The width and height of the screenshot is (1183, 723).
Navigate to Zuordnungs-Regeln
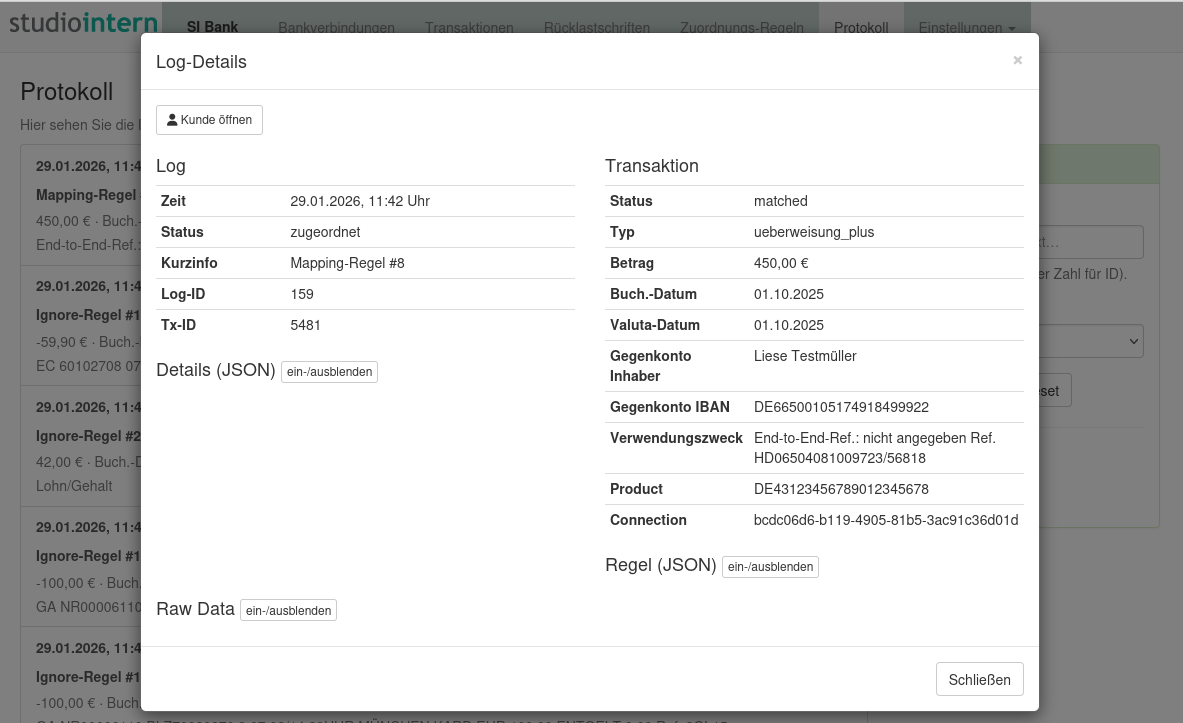pyautogui.click(x=741, y=28)
